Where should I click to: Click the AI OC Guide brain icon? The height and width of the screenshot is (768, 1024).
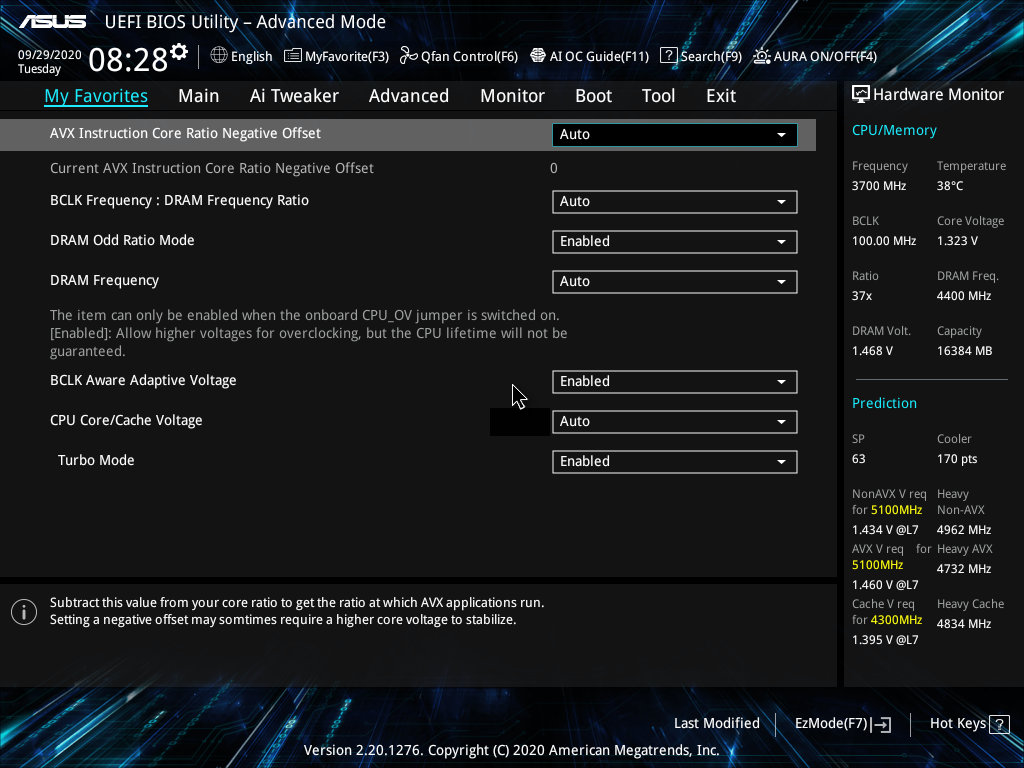(537, 56)
